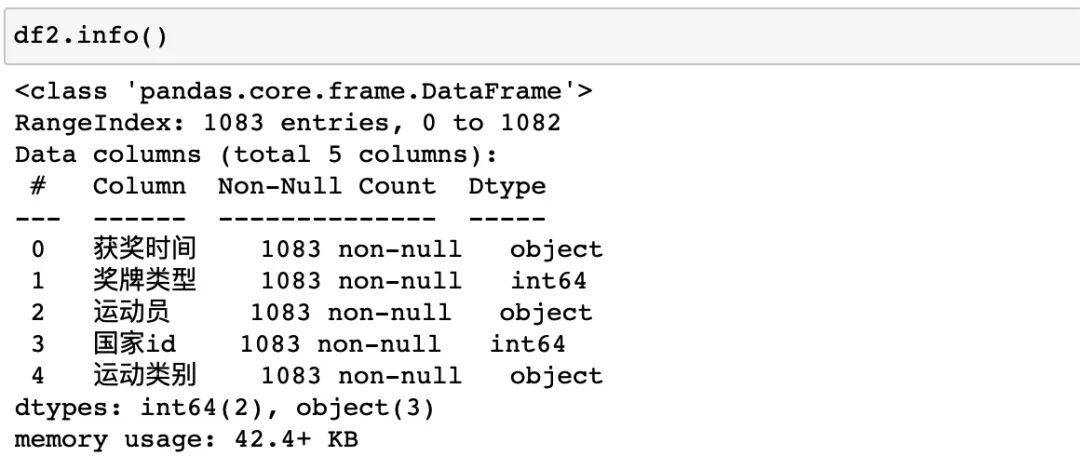Click the int64 dtype of 奖牌类型 row
The image size is (1080, 456).
pos(548,281)
